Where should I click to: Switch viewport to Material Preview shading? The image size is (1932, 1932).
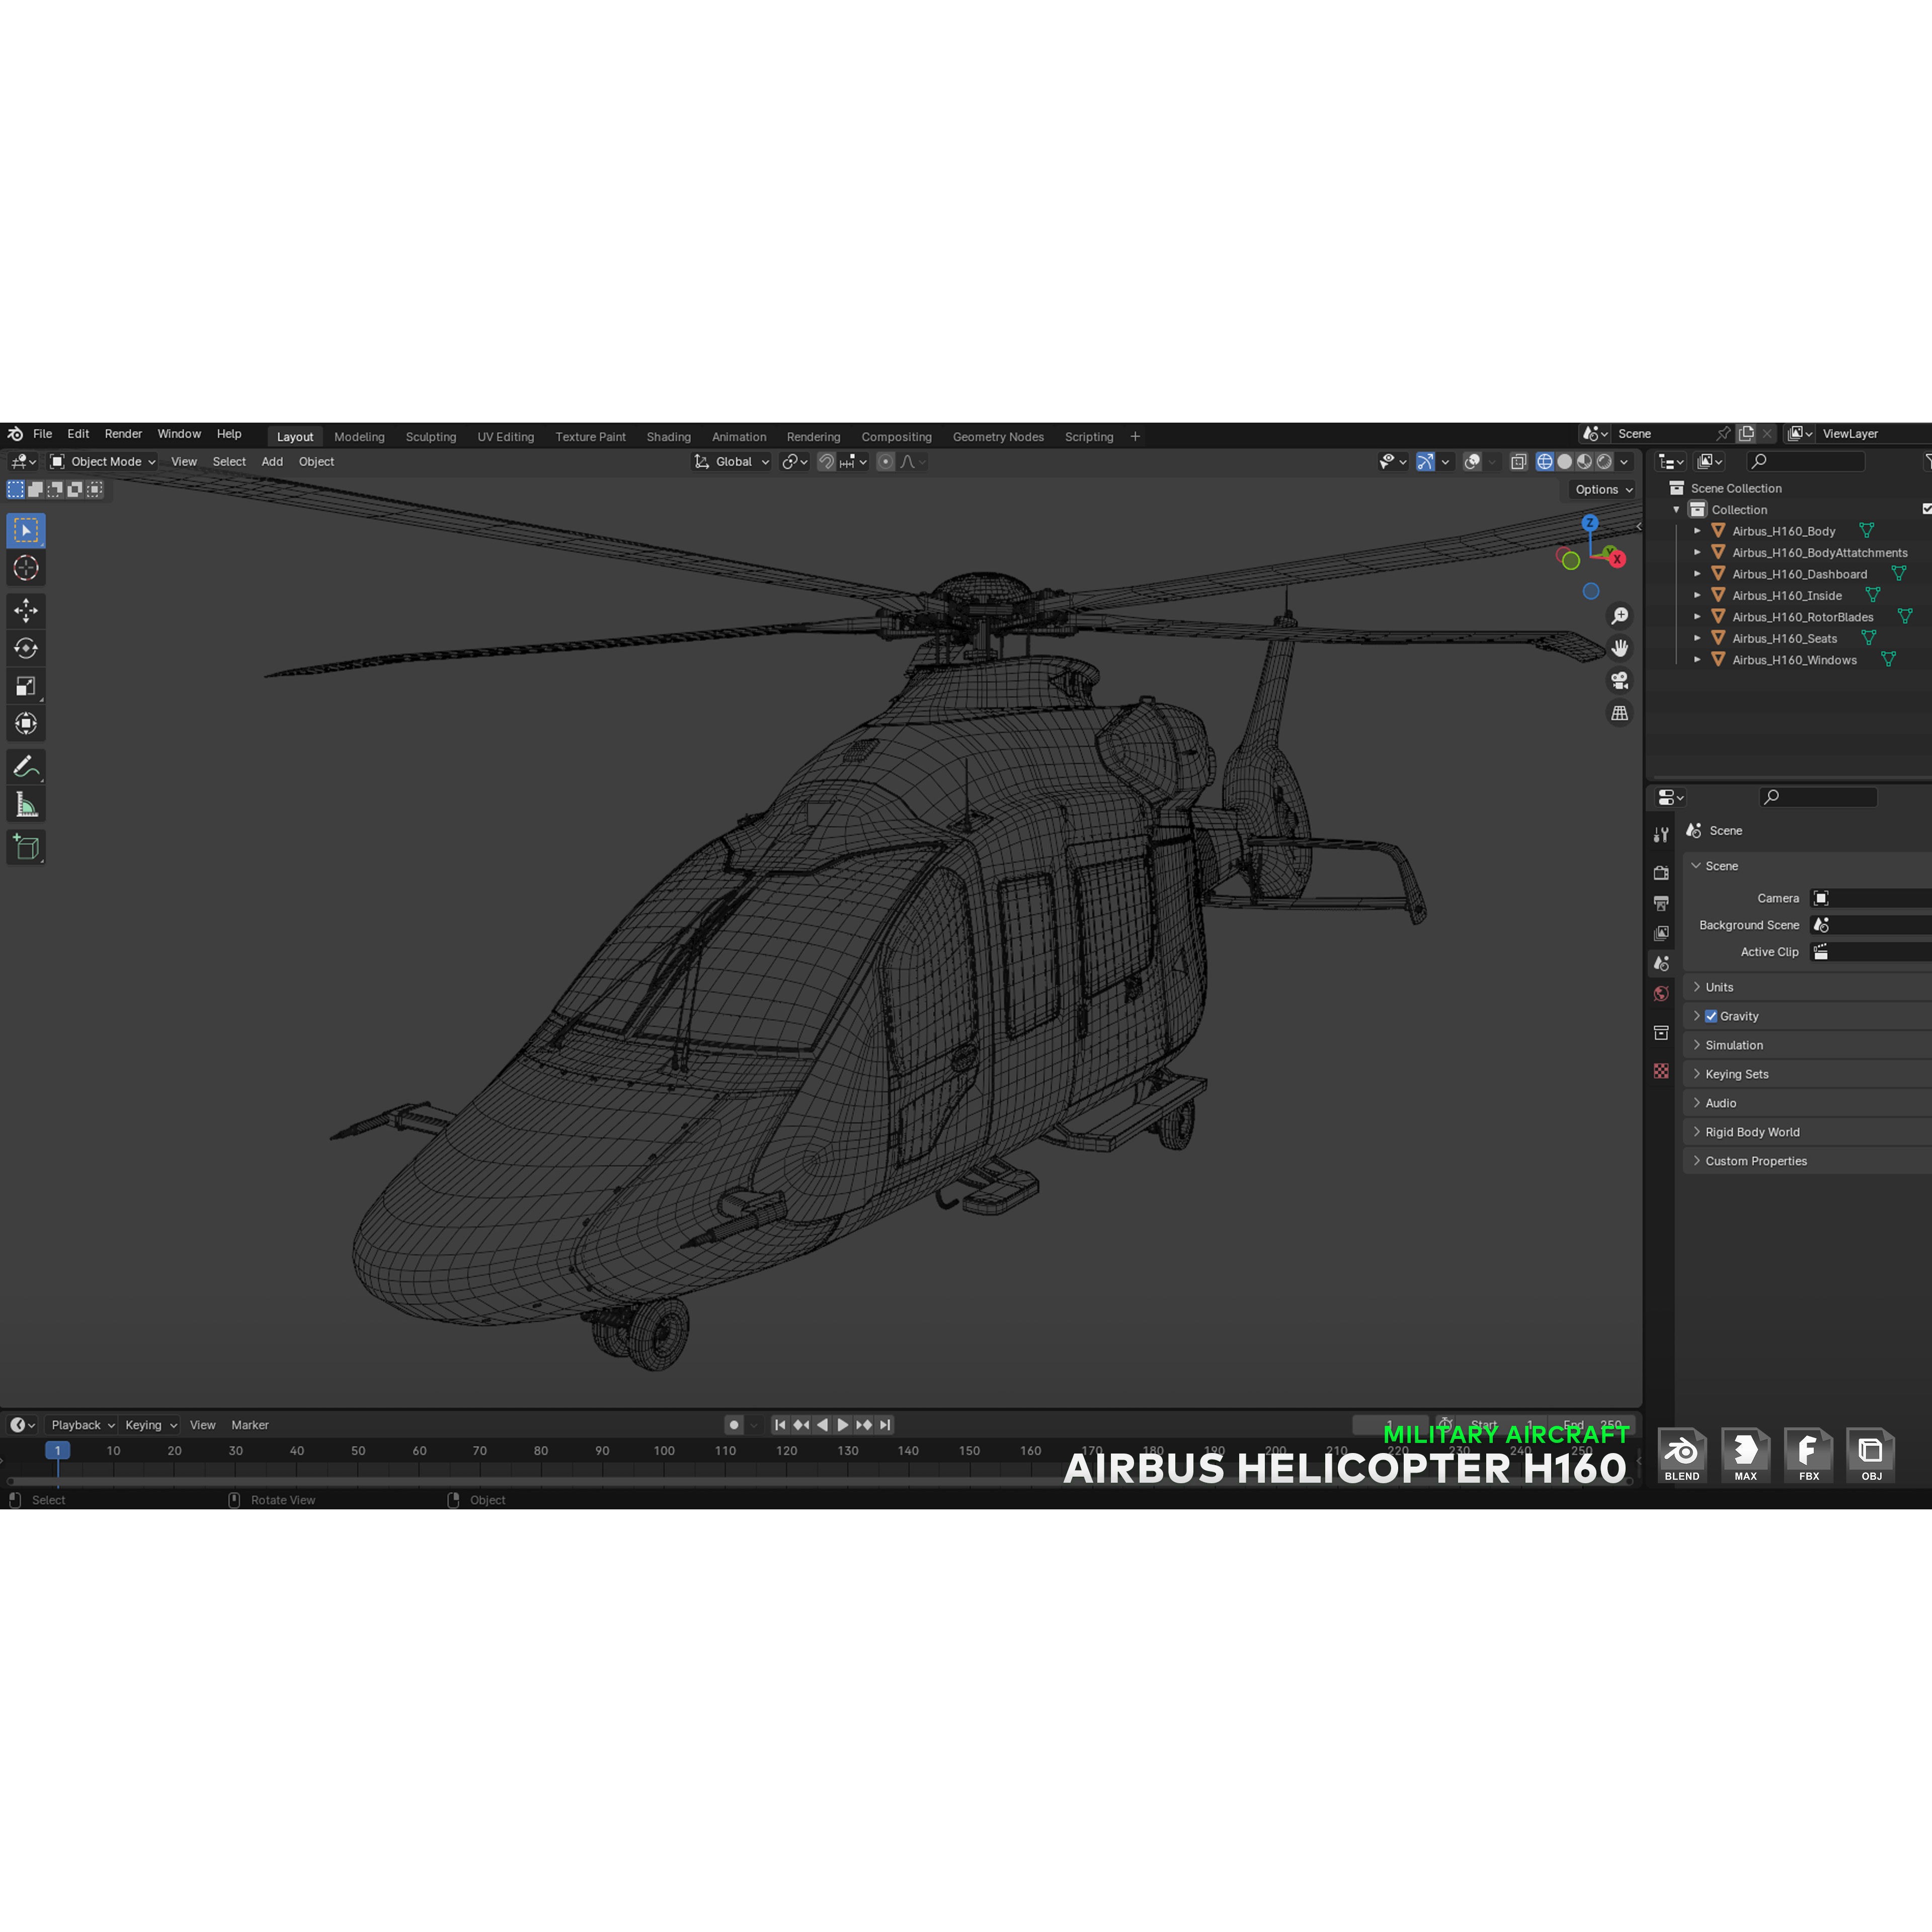click(x=1584, y=461)
